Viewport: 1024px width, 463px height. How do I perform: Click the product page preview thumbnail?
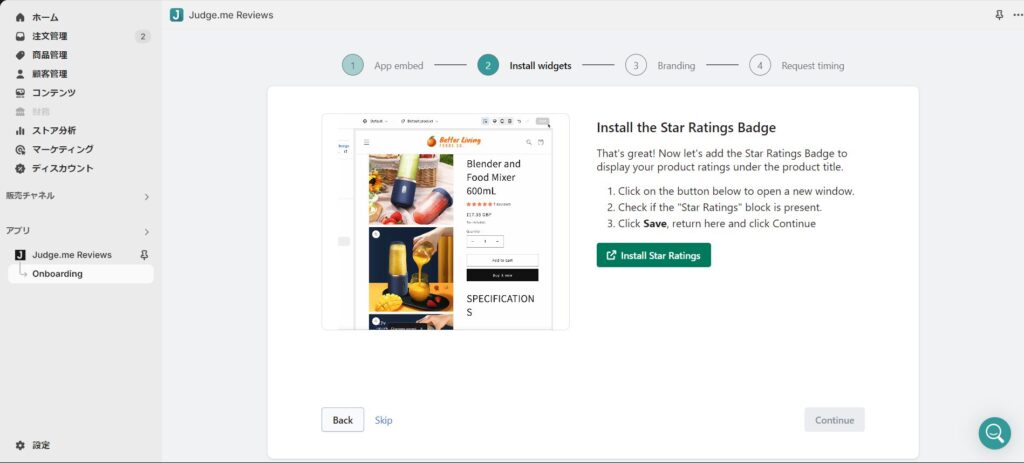click(x=445, y=221)
